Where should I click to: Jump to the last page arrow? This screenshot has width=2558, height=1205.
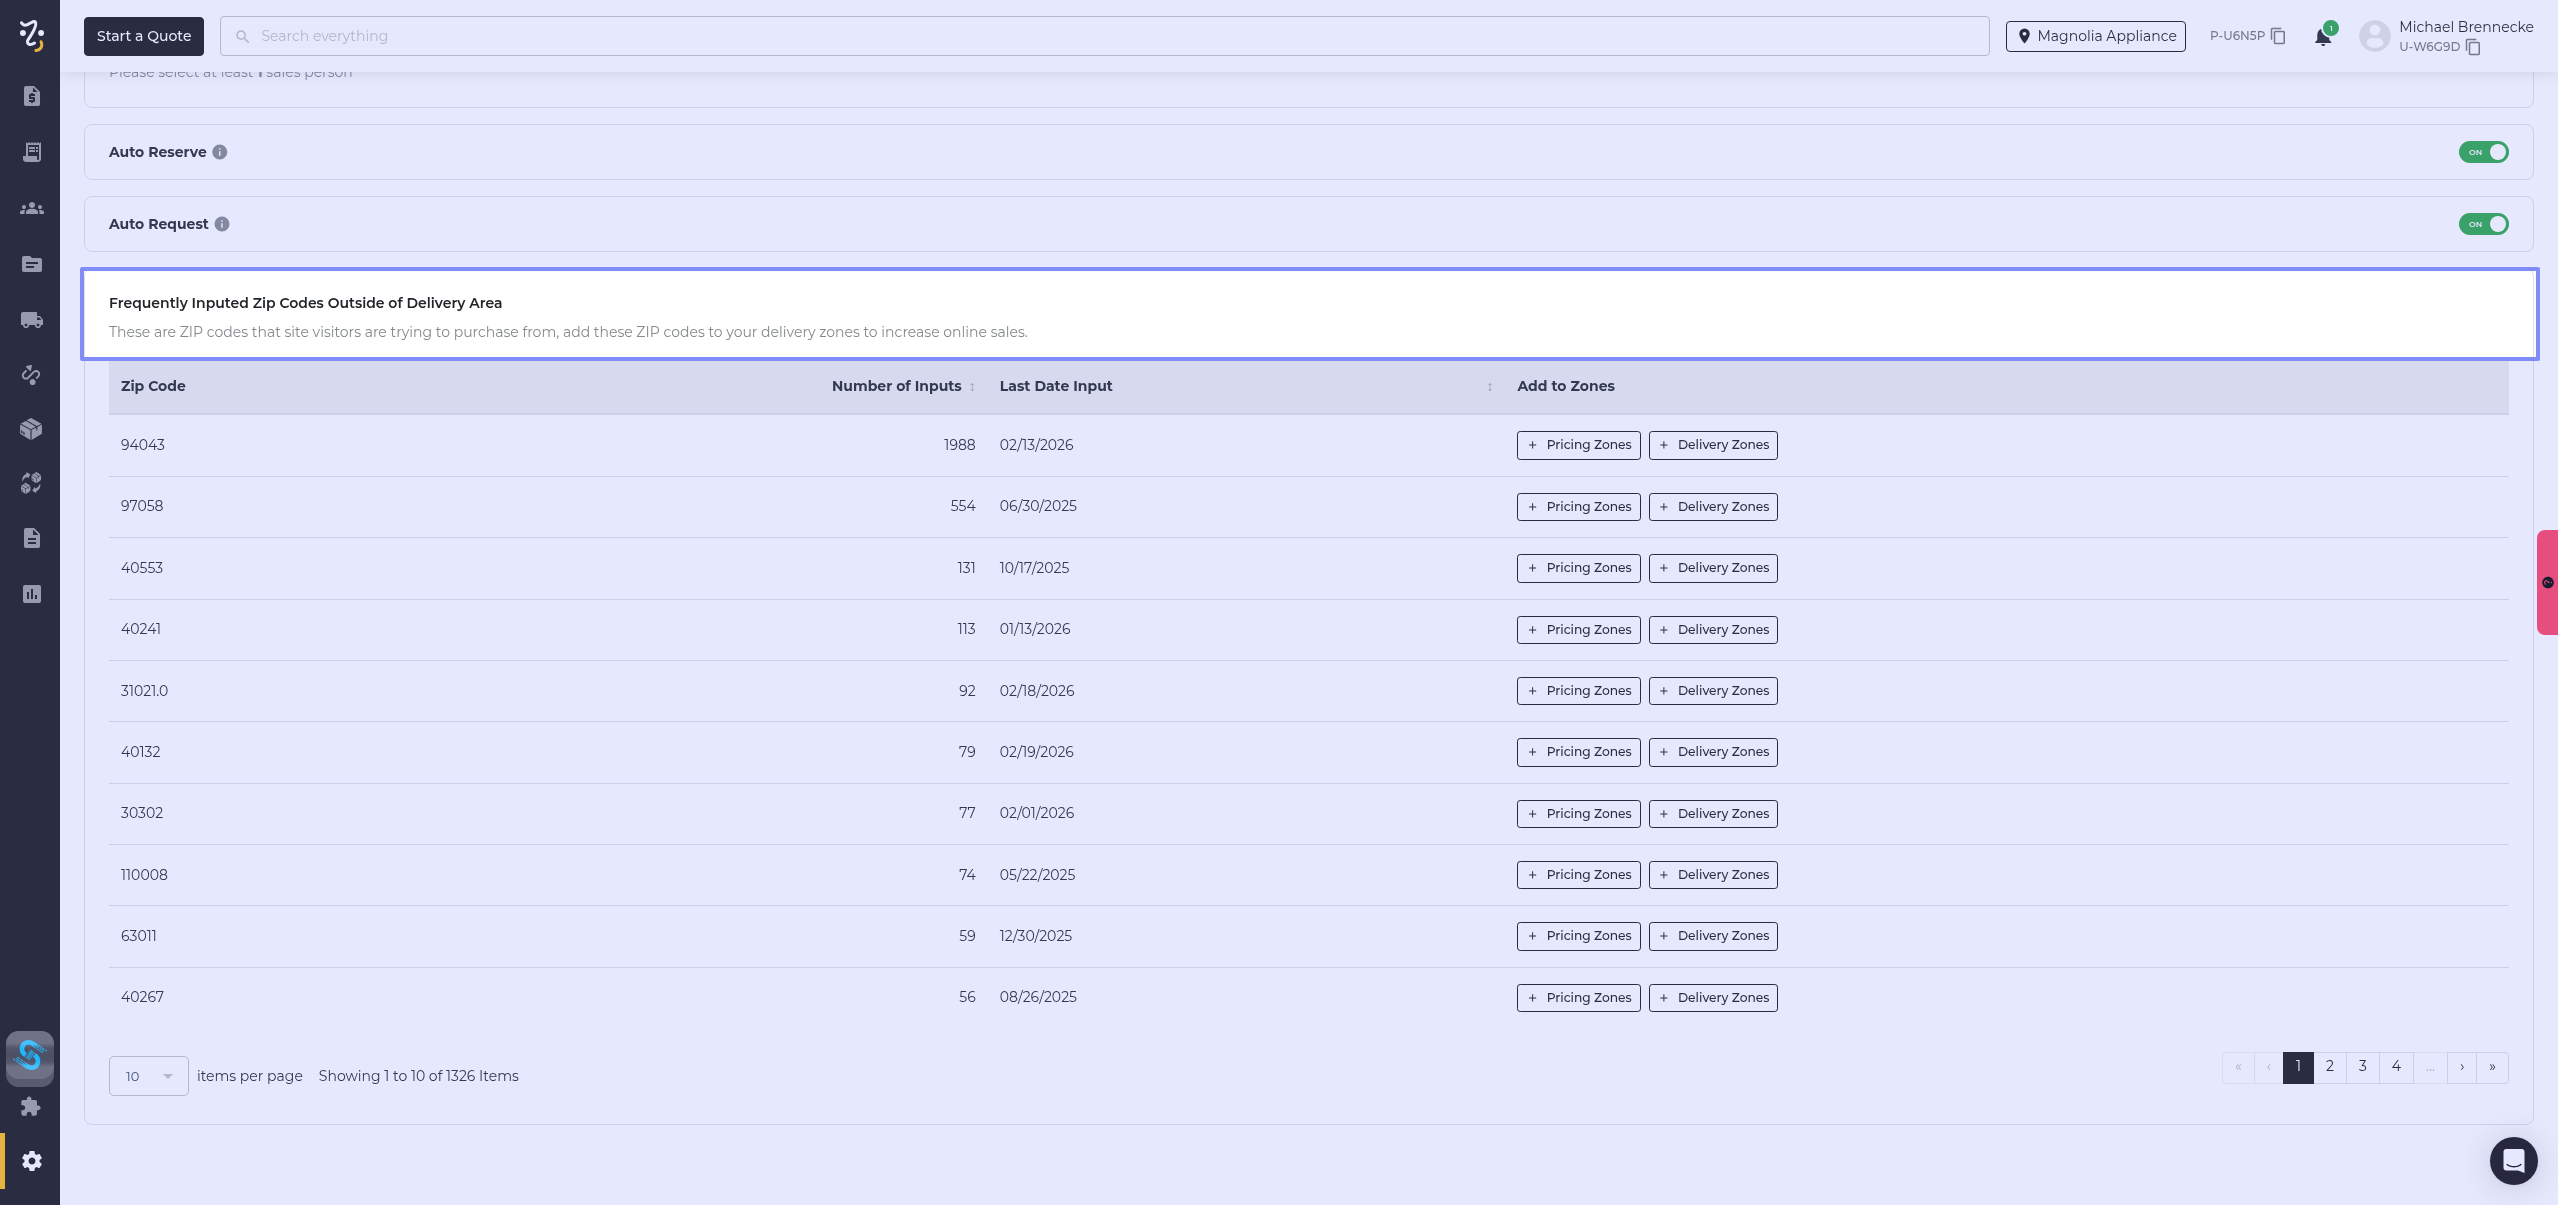click(2492, 1067)
